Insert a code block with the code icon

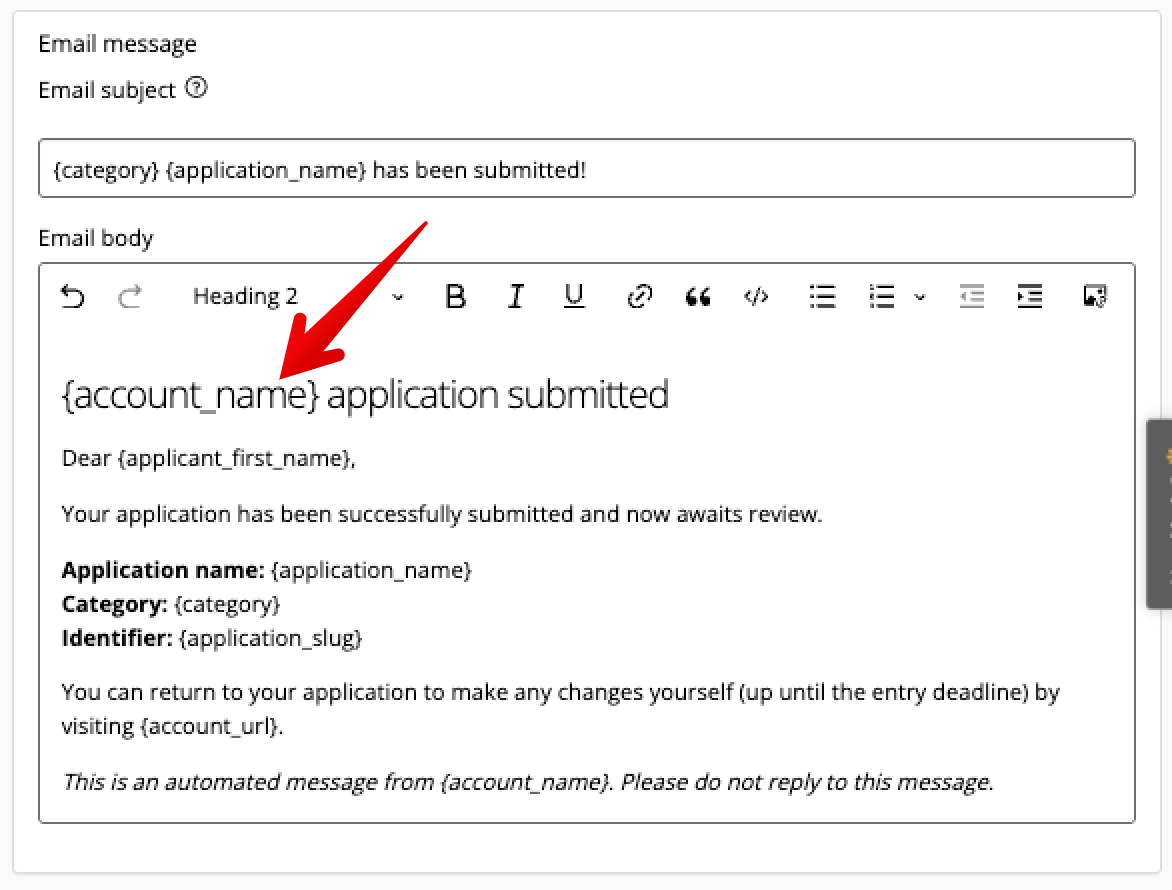tap(757, 296)
